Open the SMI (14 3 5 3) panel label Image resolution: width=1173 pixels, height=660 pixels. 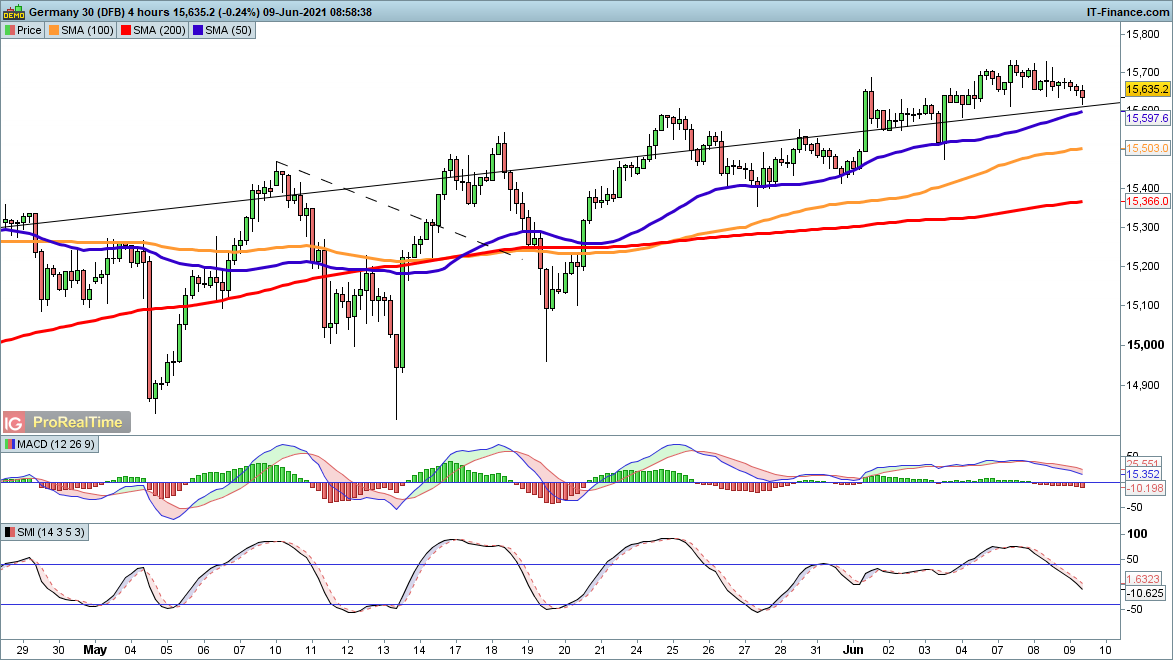[51, 532]
